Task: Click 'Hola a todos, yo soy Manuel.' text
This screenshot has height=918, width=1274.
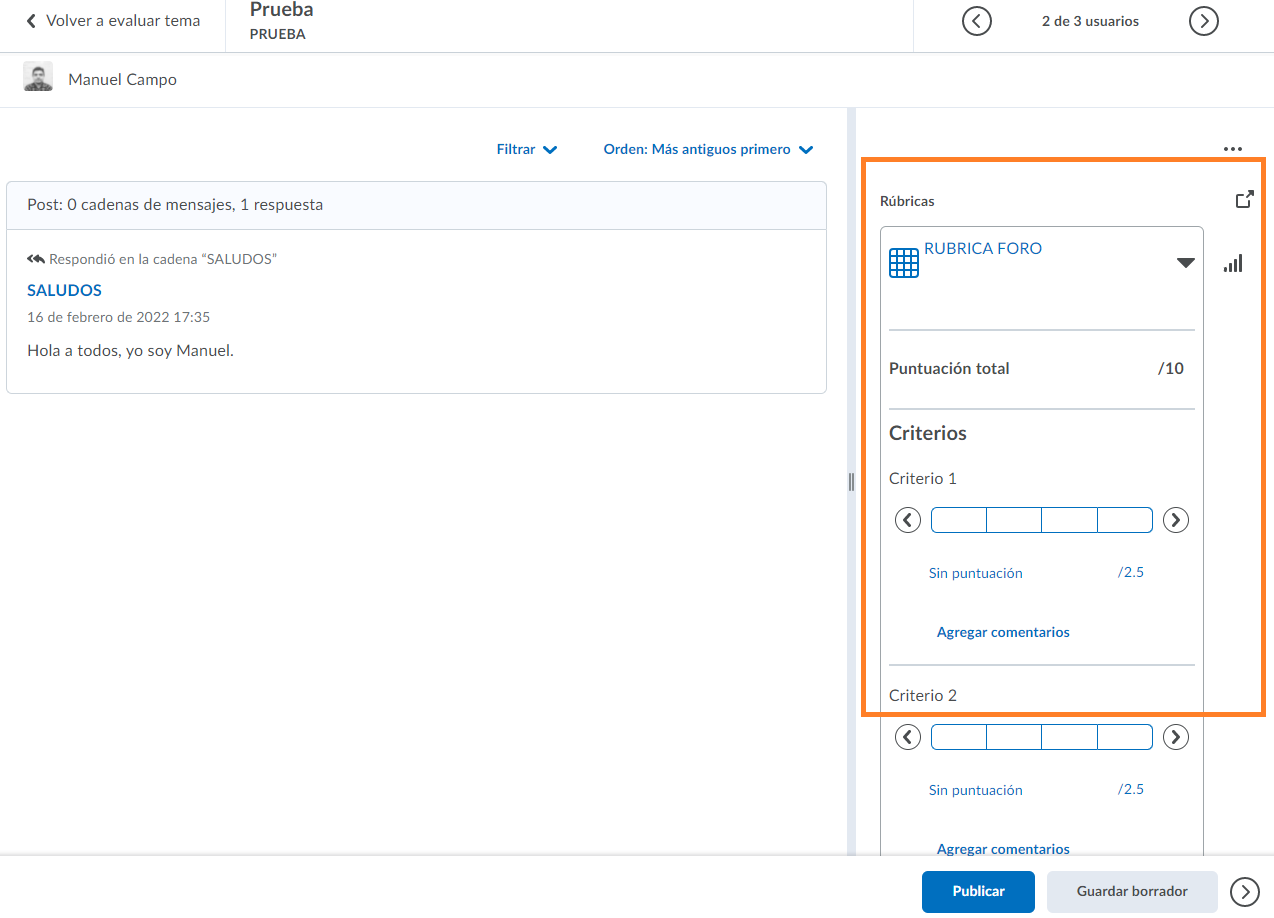Action: click(130, 350)
